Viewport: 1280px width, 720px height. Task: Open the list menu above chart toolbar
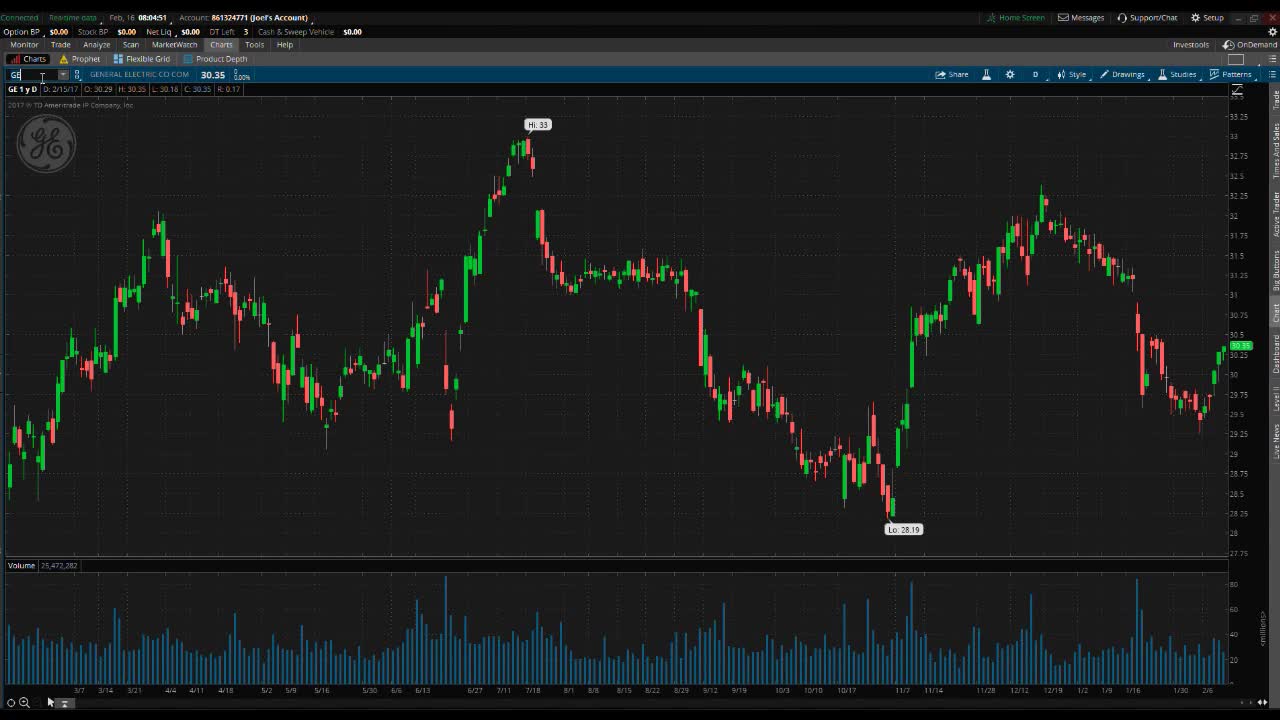(1273, 59)
